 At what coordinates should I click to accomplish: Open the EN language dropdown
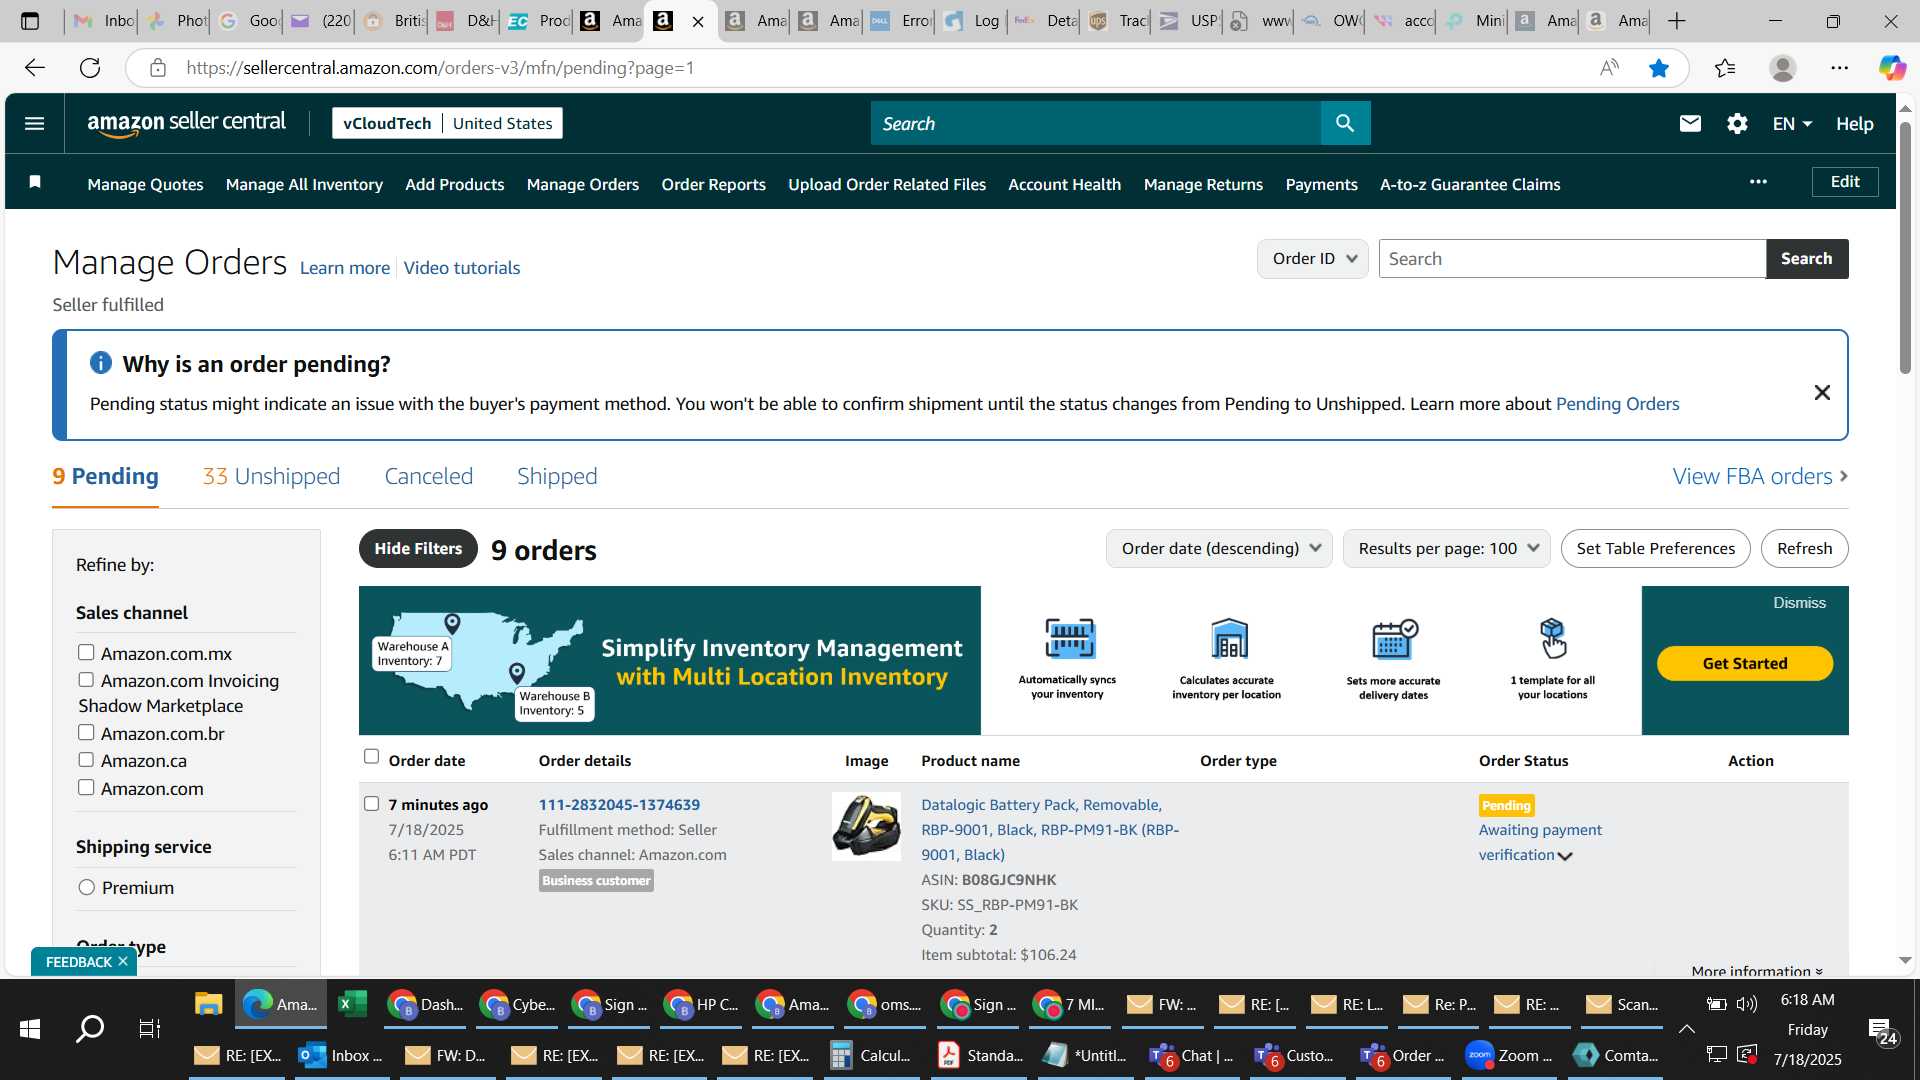(1792, 124)
